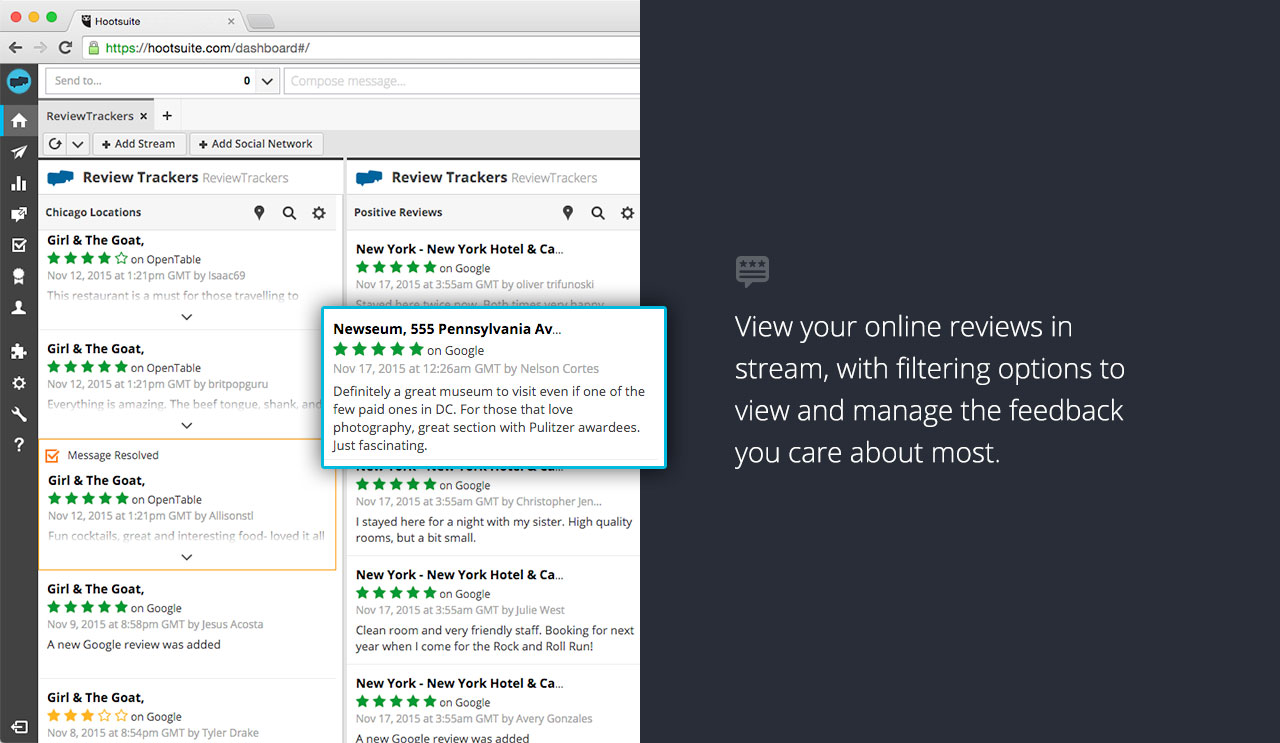Open Analytics bar chart icon

point(18,183)
